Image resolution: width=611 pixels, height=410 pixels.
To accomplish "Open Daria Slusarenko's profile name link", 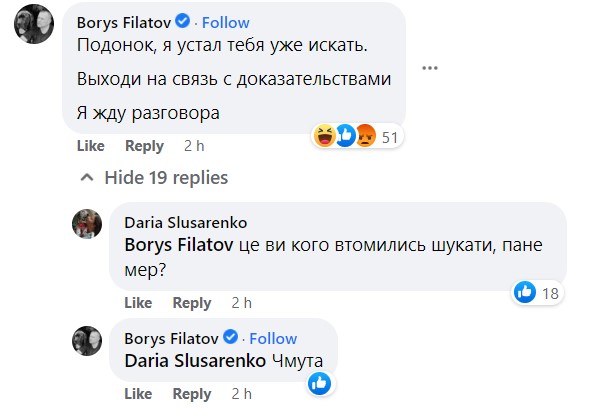I will (x=185, y=222).
